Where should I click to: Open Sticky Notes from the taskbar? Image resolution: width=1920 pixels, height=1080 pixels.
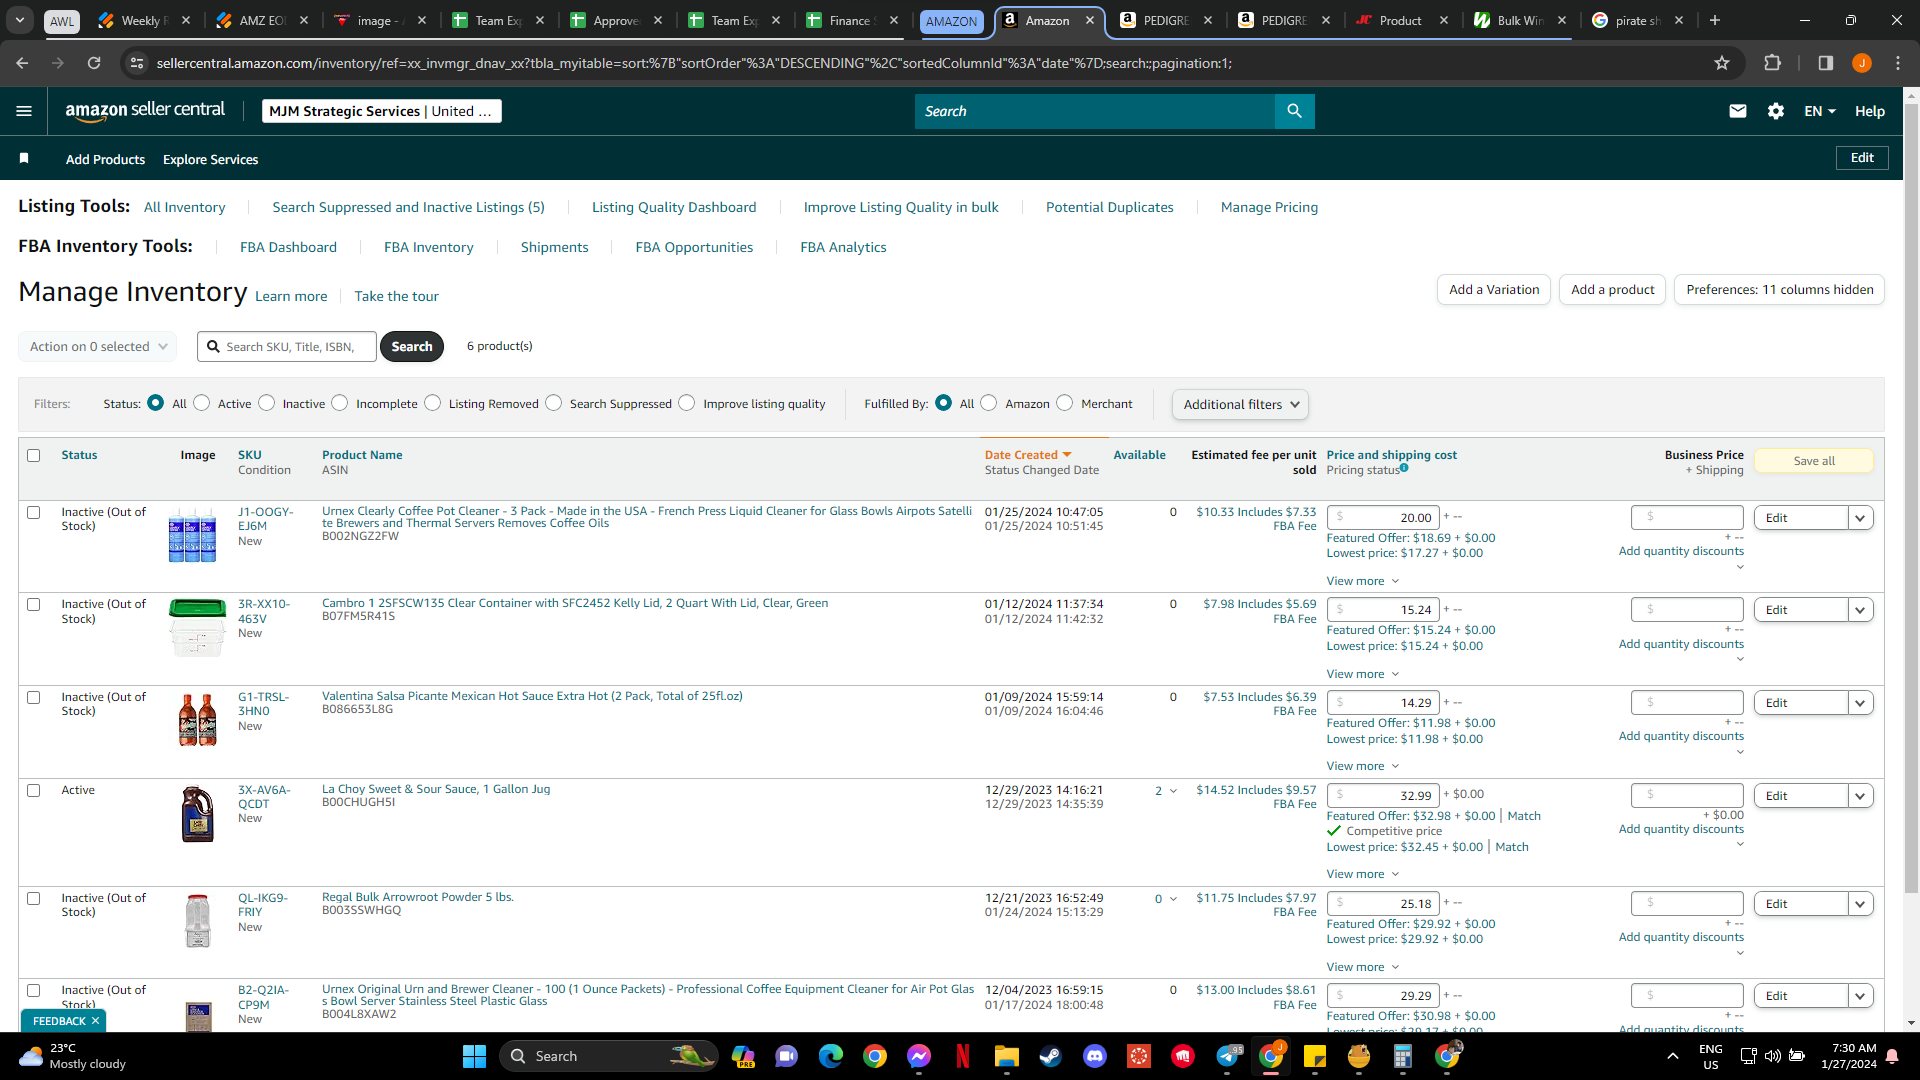pyautogui.click(x=1314, y=1056)
